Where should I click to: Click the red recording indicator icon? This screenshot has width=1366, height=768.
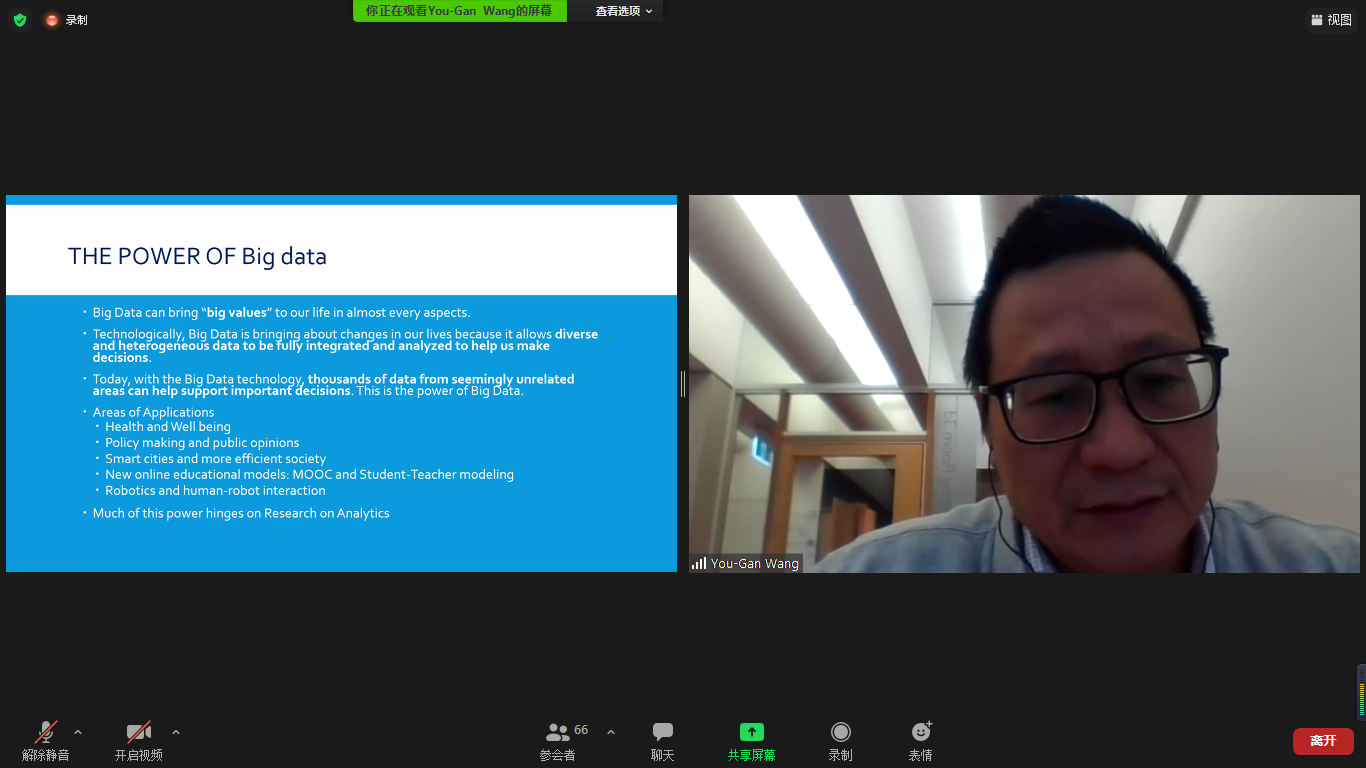pos(52,20)
